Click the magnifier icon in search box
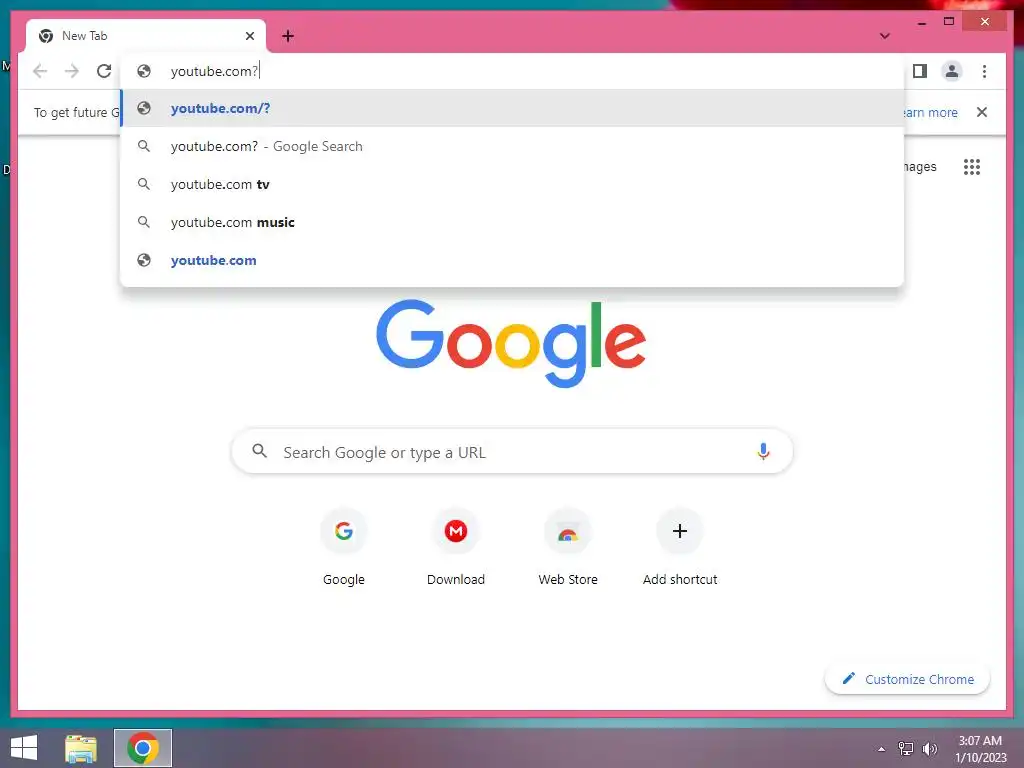This screenshot has height=768, width=1024. click(259, 451)
